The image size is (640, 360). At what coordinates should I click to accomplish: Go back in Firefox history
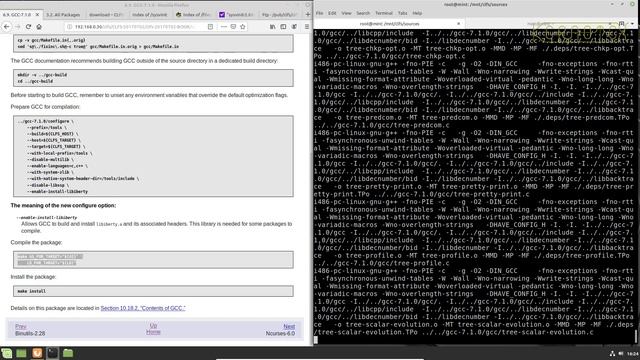pyautogui.click(x=7, y=27)
